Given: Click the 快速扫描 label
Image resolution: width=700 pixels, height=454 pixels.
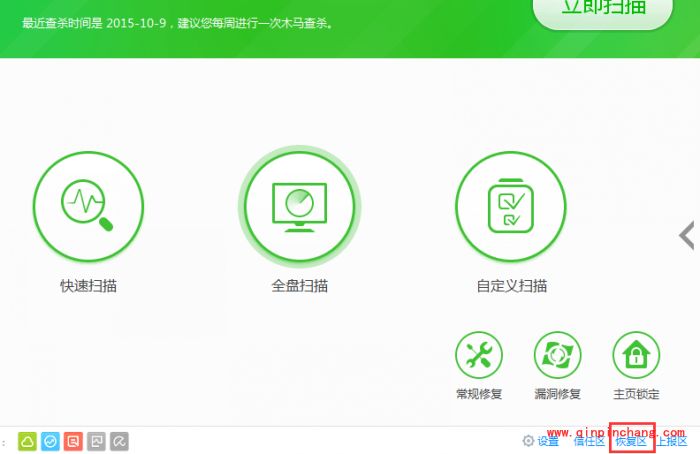Looking at the screenshot, I should 88,286.
